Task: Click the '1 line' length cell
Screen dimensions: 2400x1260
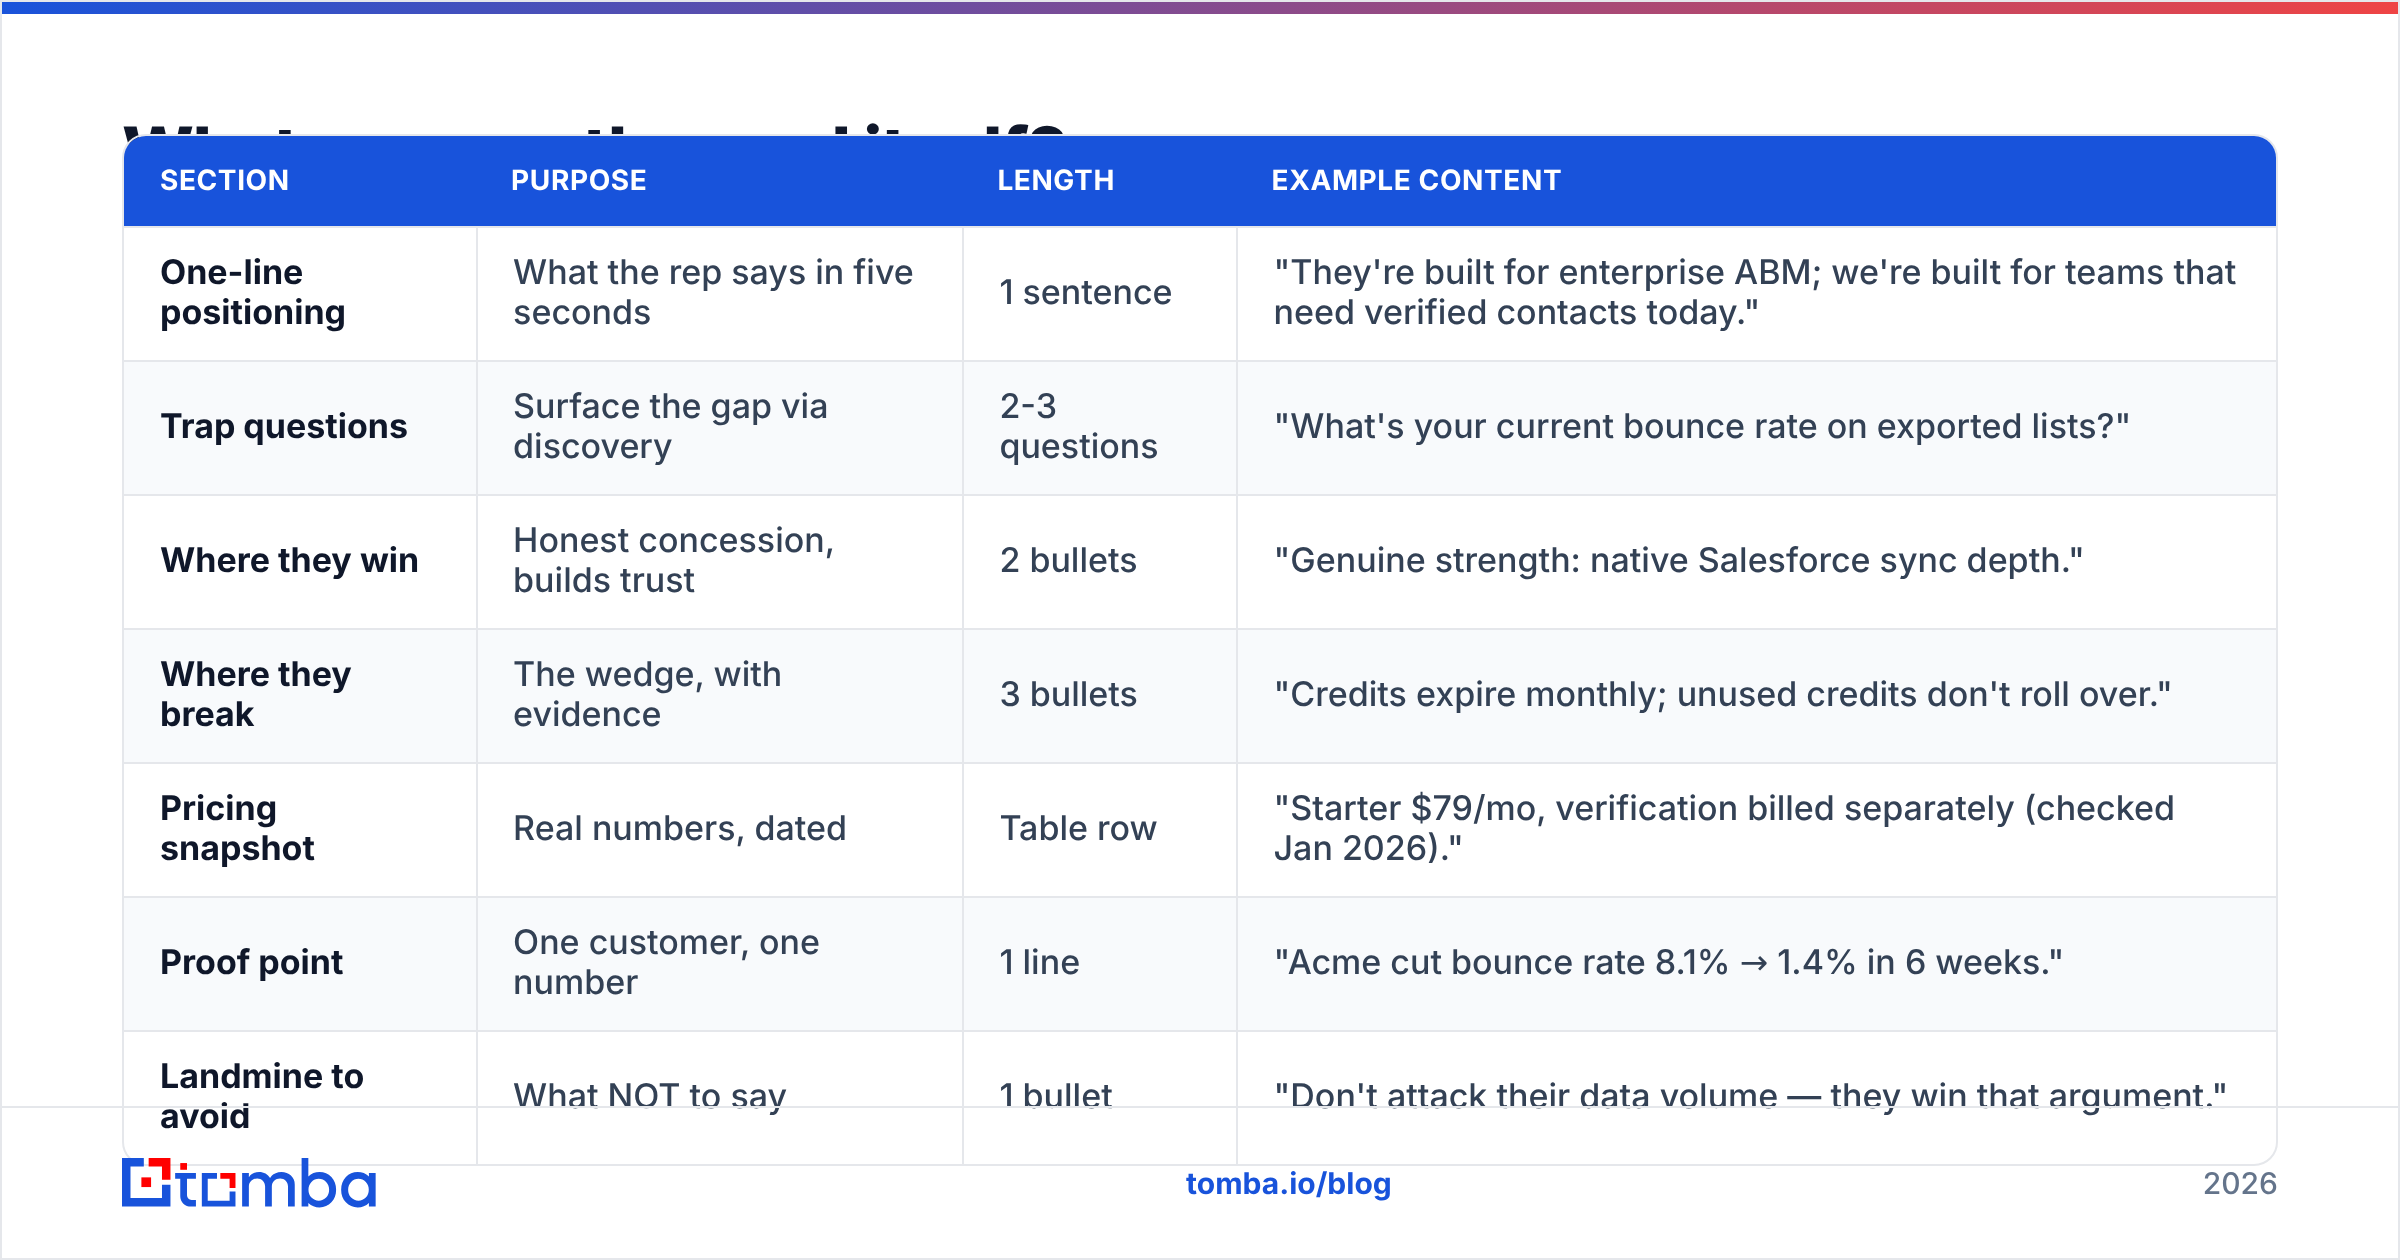Action: pos(1100,964)
